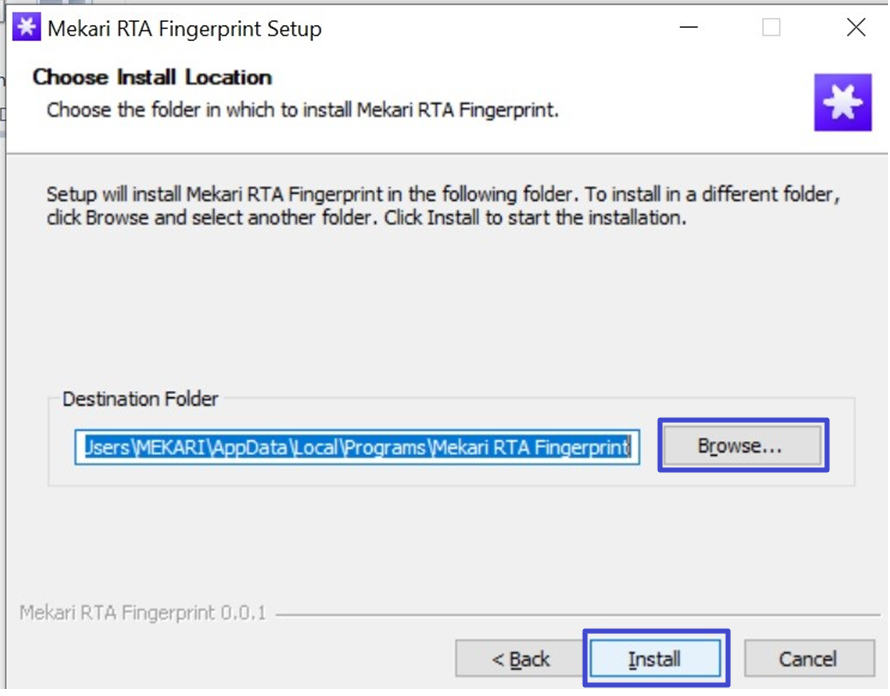Click the Mekari icon in the title bar
Viewport: 890px width, 696px height.
coord(26,27)
